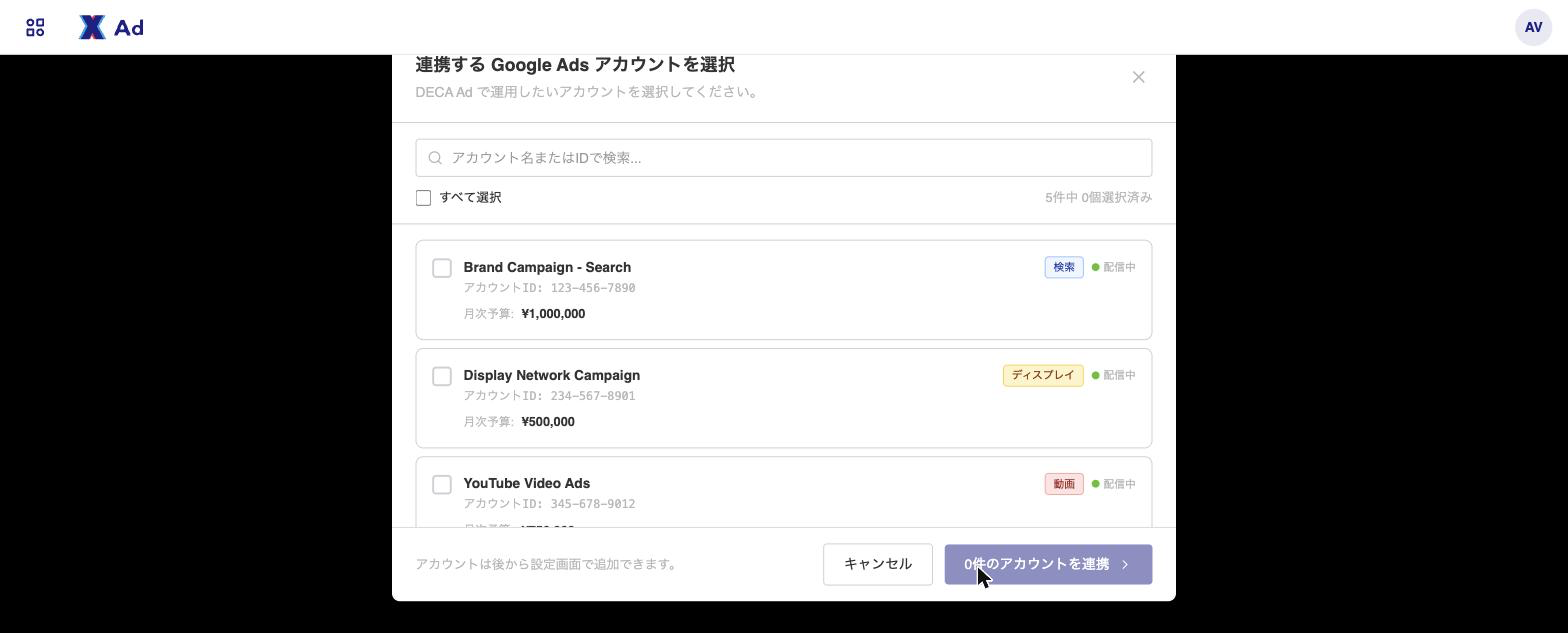
Task: Click the 検索 tag badge
Action: coord(1064,267)
